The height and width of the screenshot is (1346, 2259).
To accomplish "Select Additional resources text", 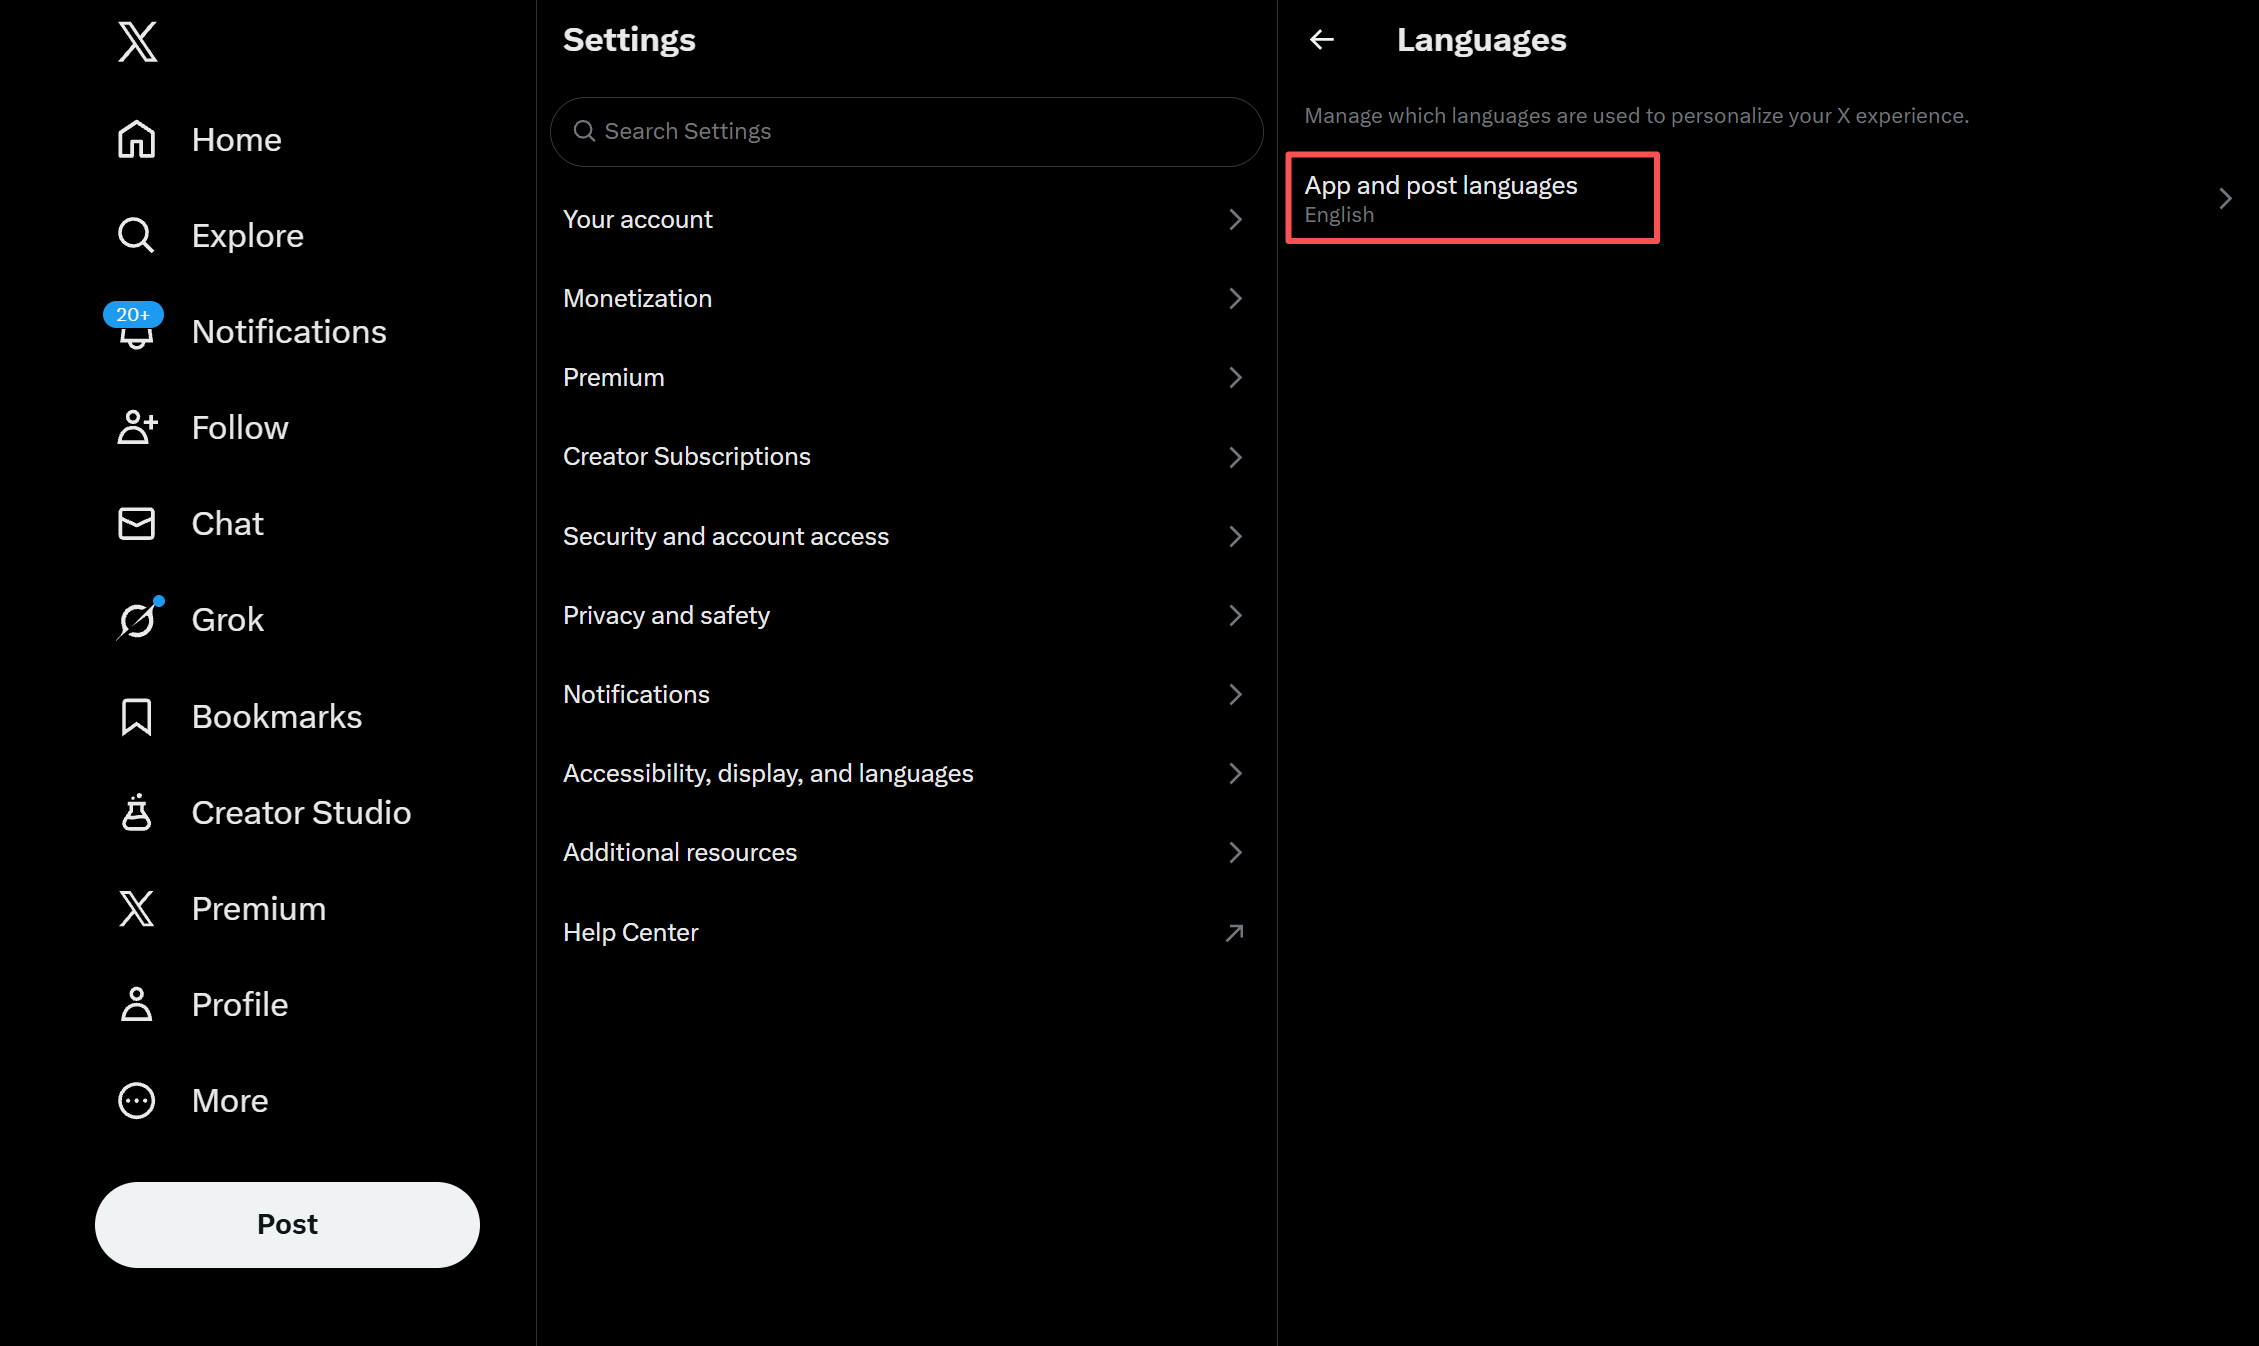I will 680,852.
